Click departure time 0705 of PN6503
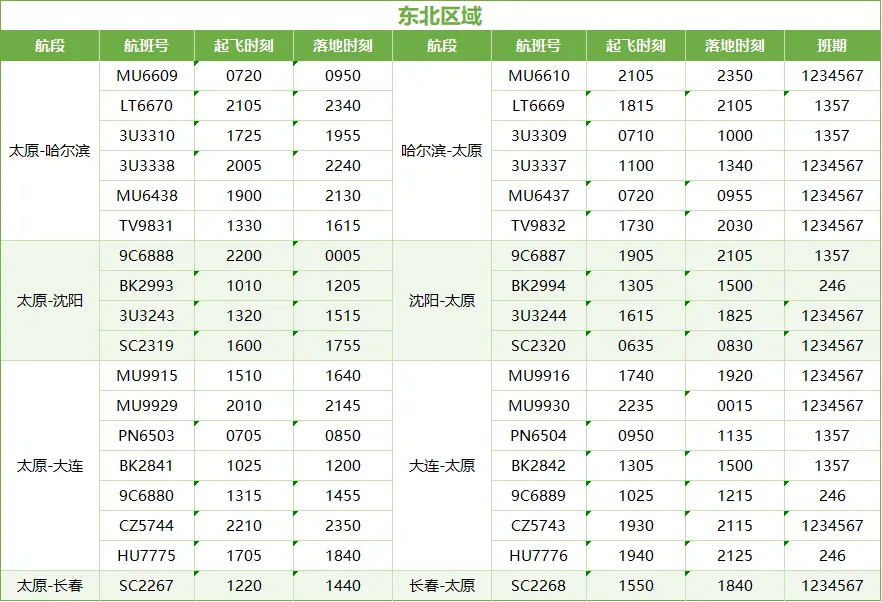 [x=244, y=436]
